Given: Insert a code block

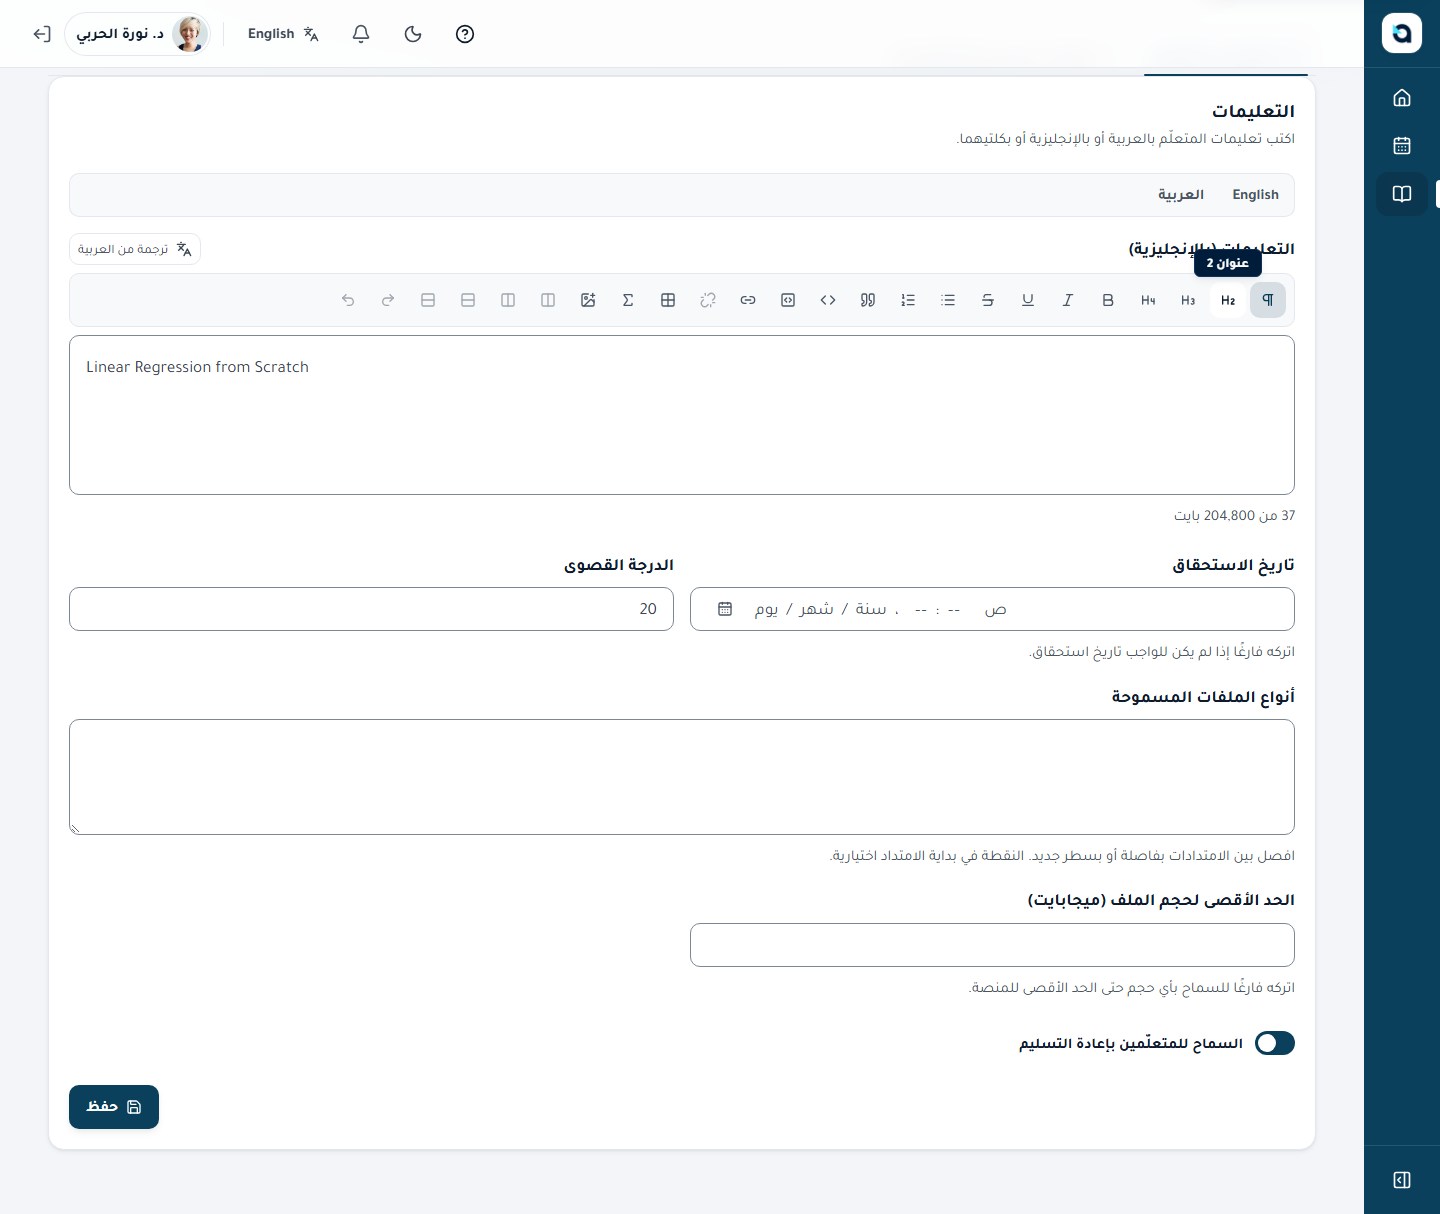Looking at the screenshot, I should click(x=788, y=300).
